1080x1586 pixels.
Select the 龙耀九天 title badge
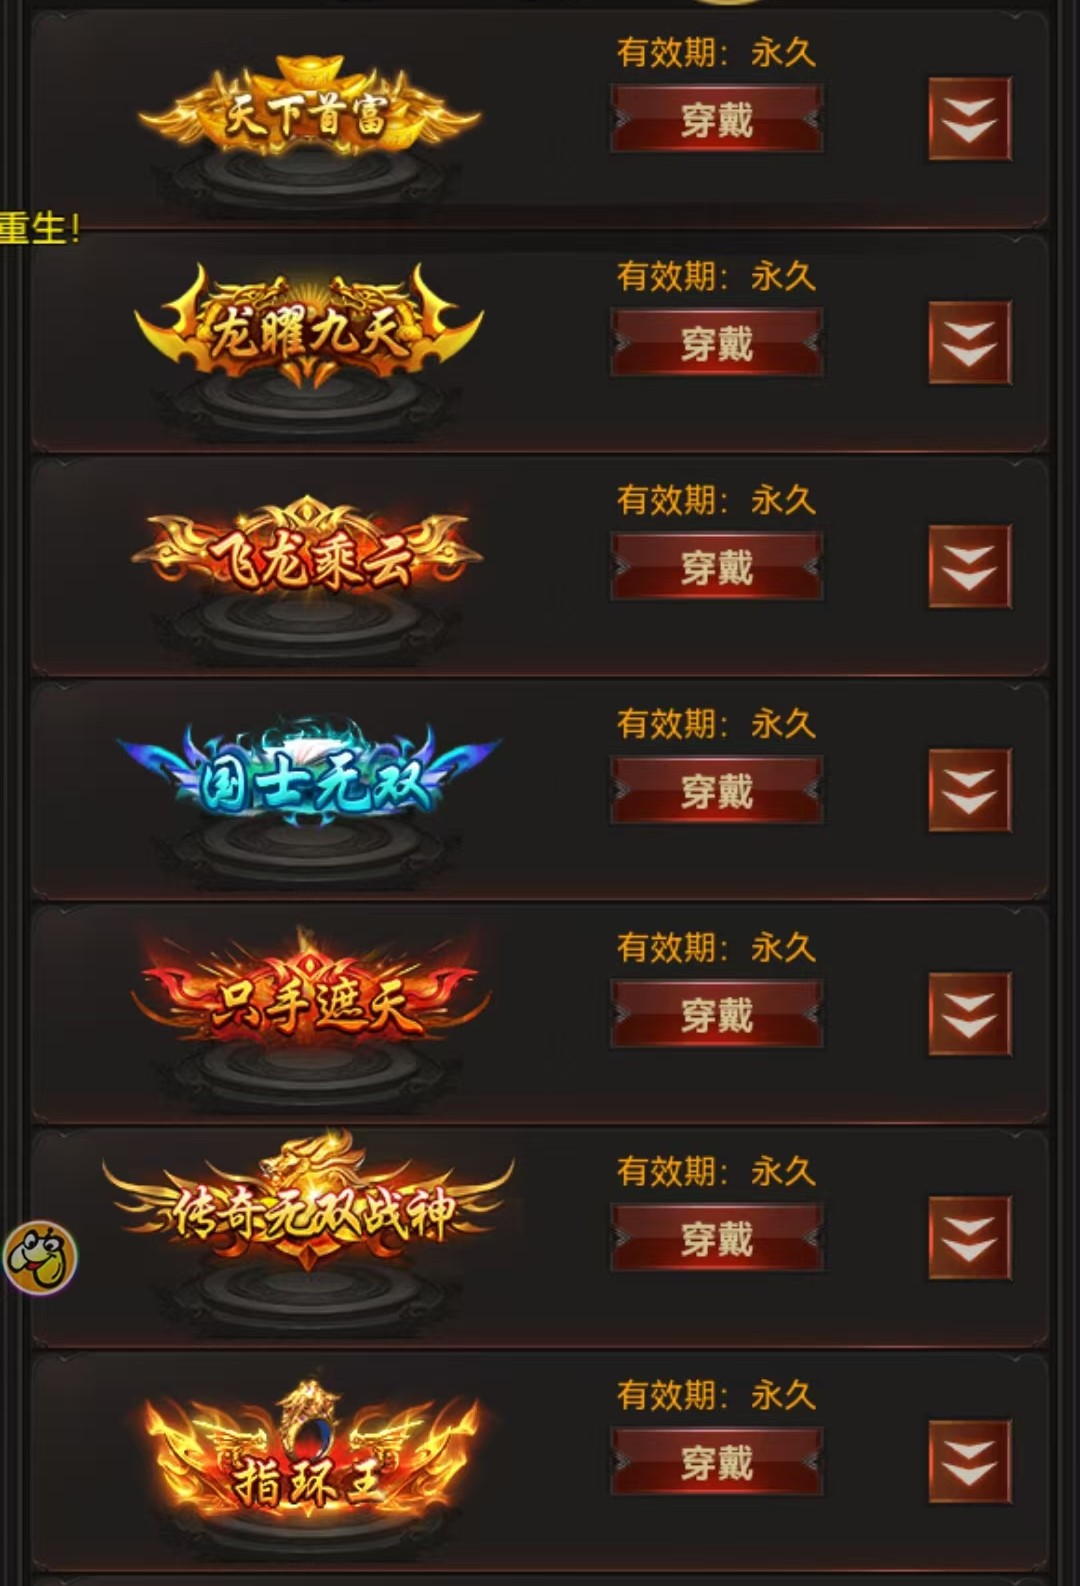(x=308, y=328)
